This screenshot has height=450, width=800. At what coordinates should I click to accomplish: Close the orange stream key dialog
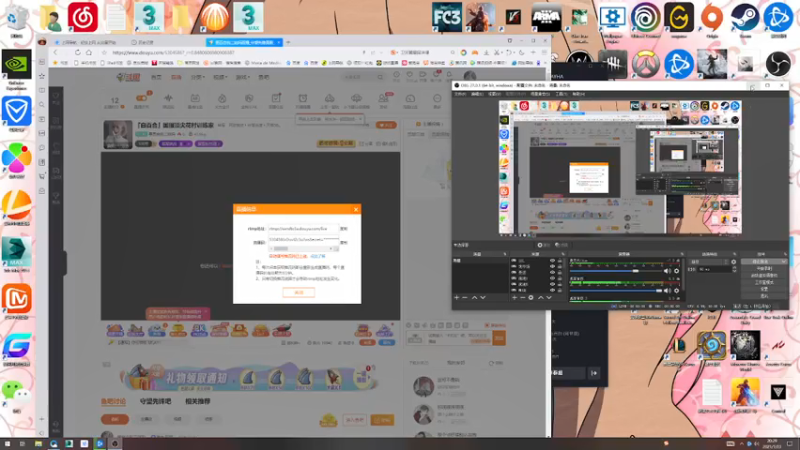(356, 209)
